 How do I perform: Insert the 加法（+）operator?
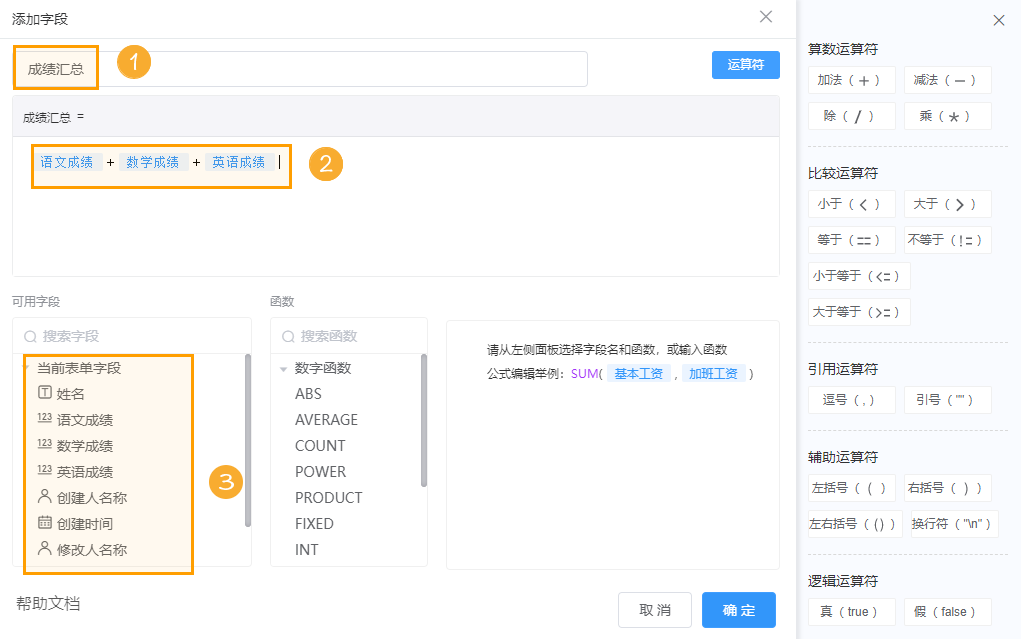tap(851, 79)
